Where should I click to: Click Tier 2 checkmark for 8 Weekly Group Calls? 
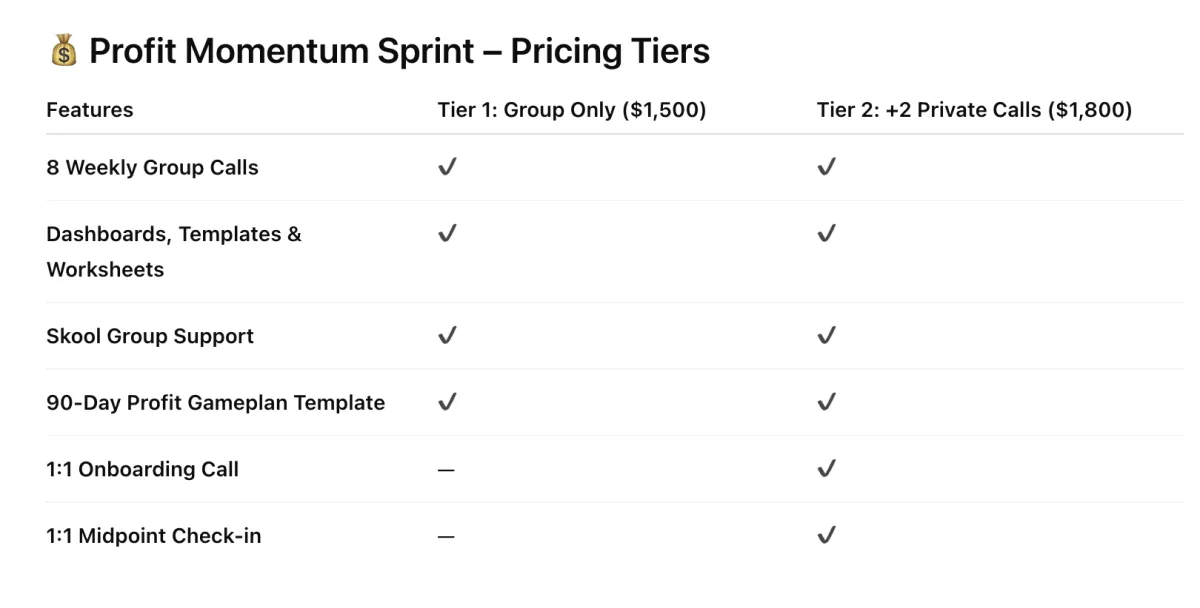826,167
